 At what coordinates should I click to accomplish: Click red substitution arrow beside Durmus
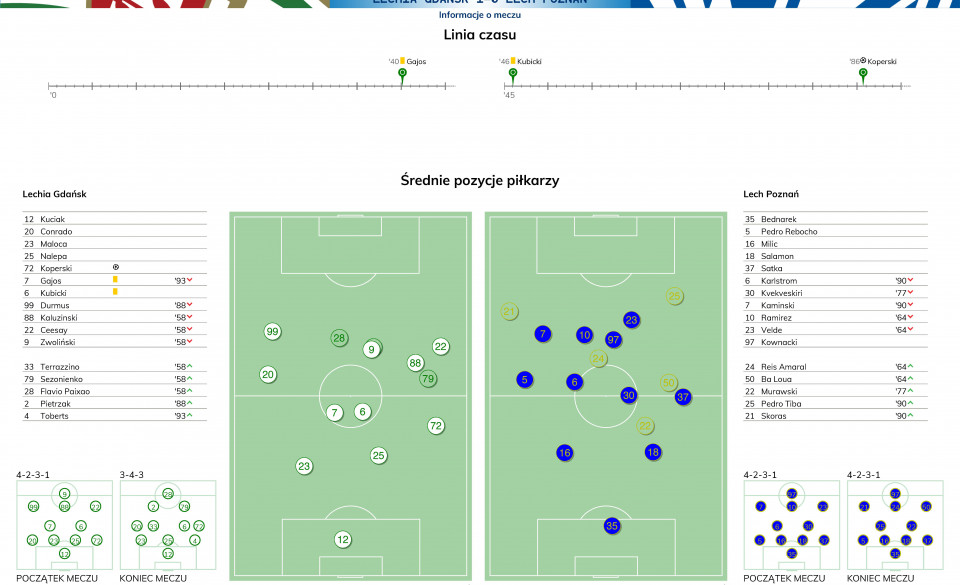point(190,304)
